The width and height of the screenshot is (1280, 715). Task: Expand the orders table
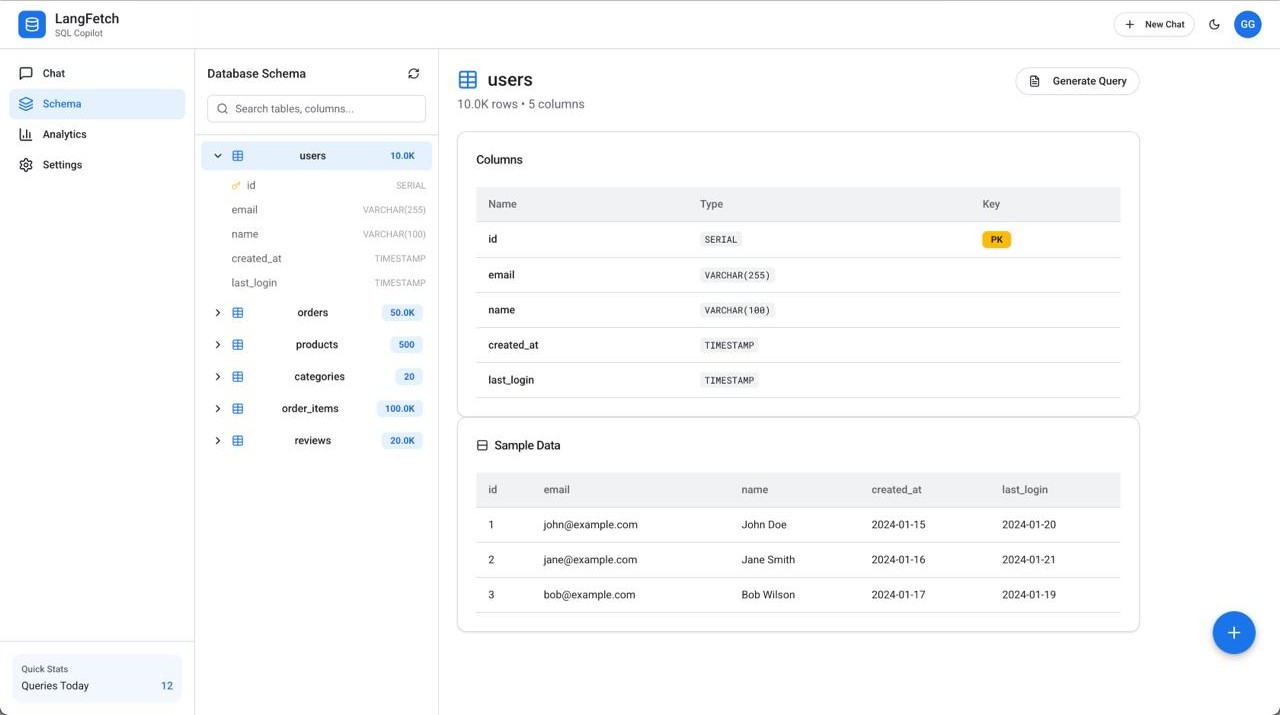217,312
